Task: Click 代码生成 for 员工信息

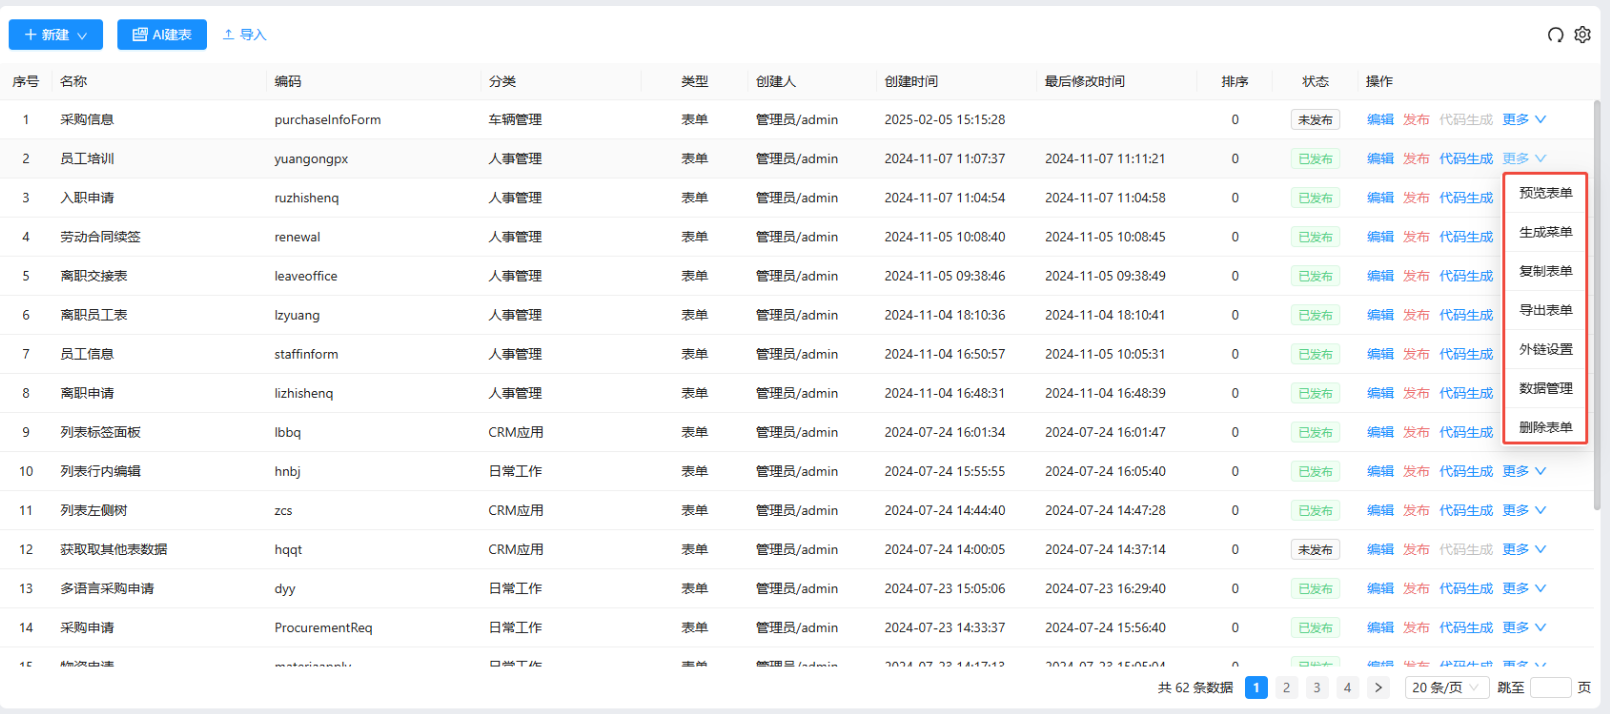Action: point(1466,354)
